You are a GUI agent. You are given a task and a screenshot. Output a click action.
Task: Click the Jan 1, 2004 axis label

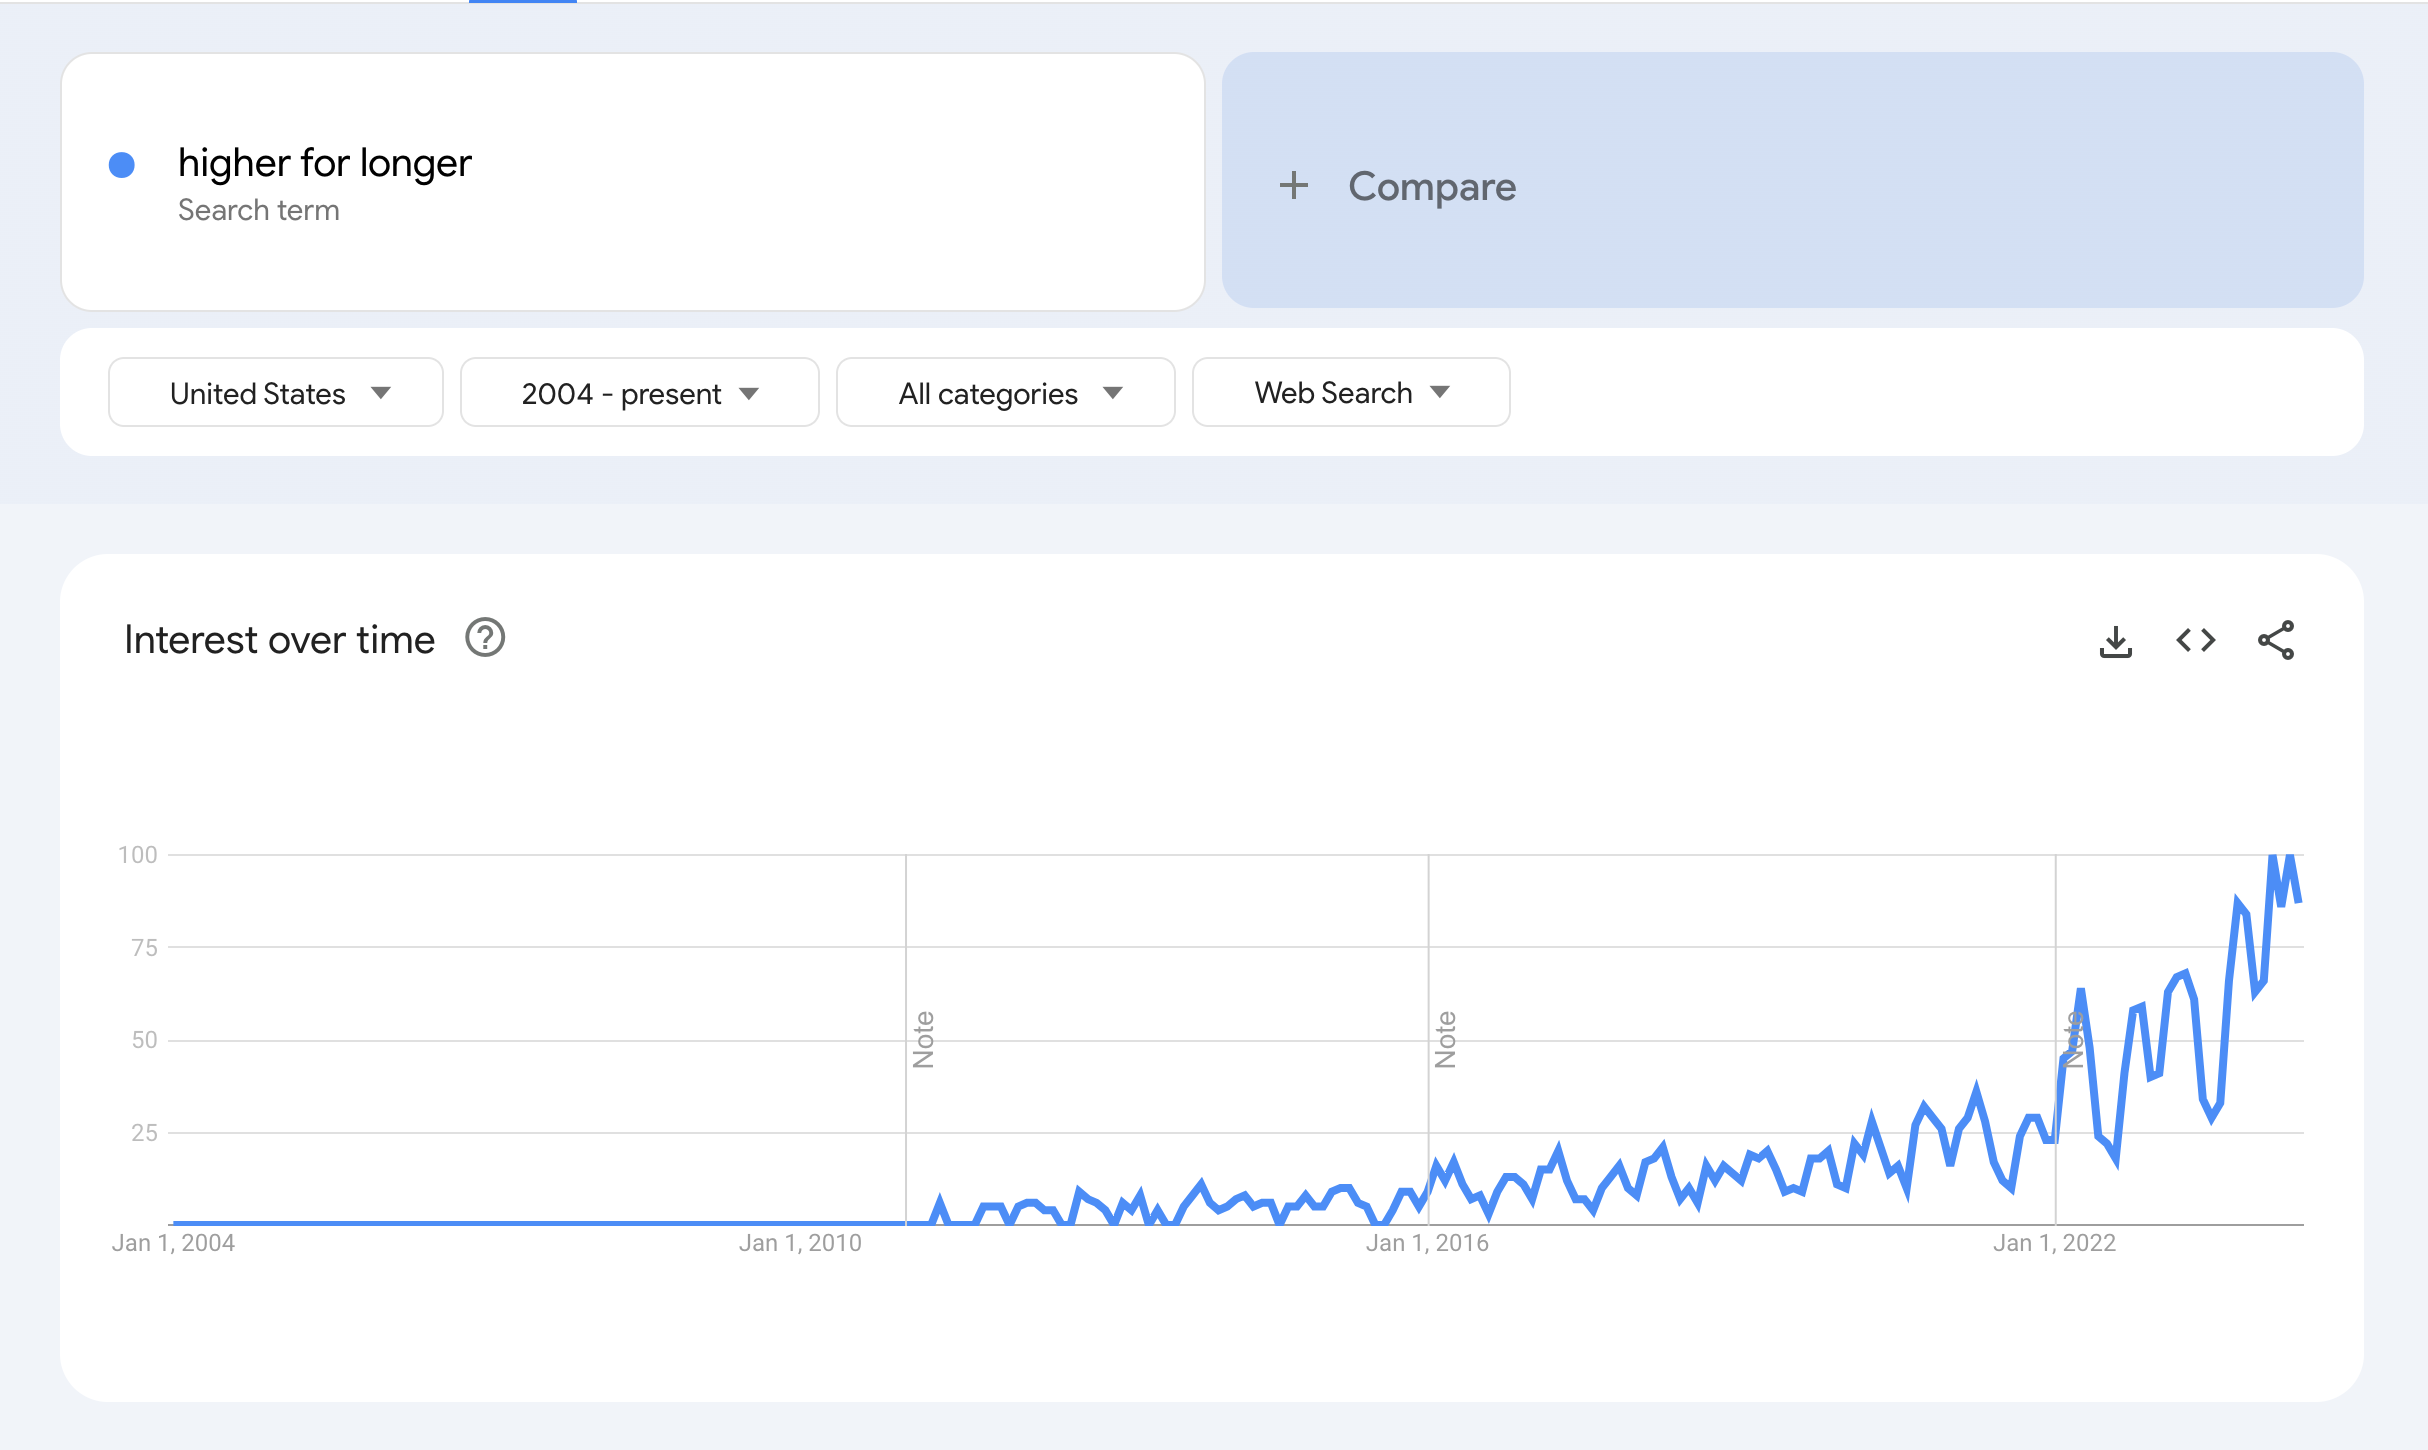point(173,1243)
